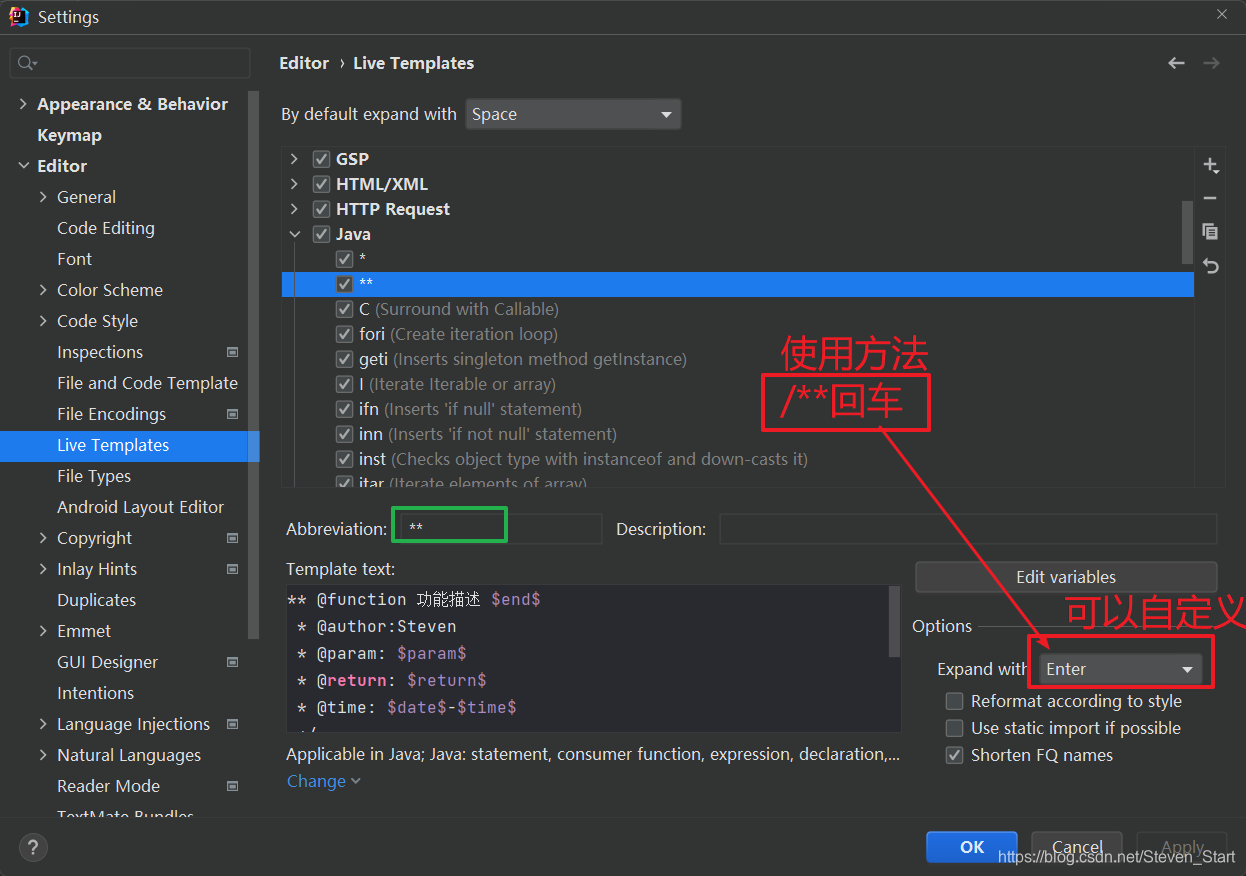Click the Description input field
The width and height of the screenshot is (1246, 876).
(x=968, y=528)
